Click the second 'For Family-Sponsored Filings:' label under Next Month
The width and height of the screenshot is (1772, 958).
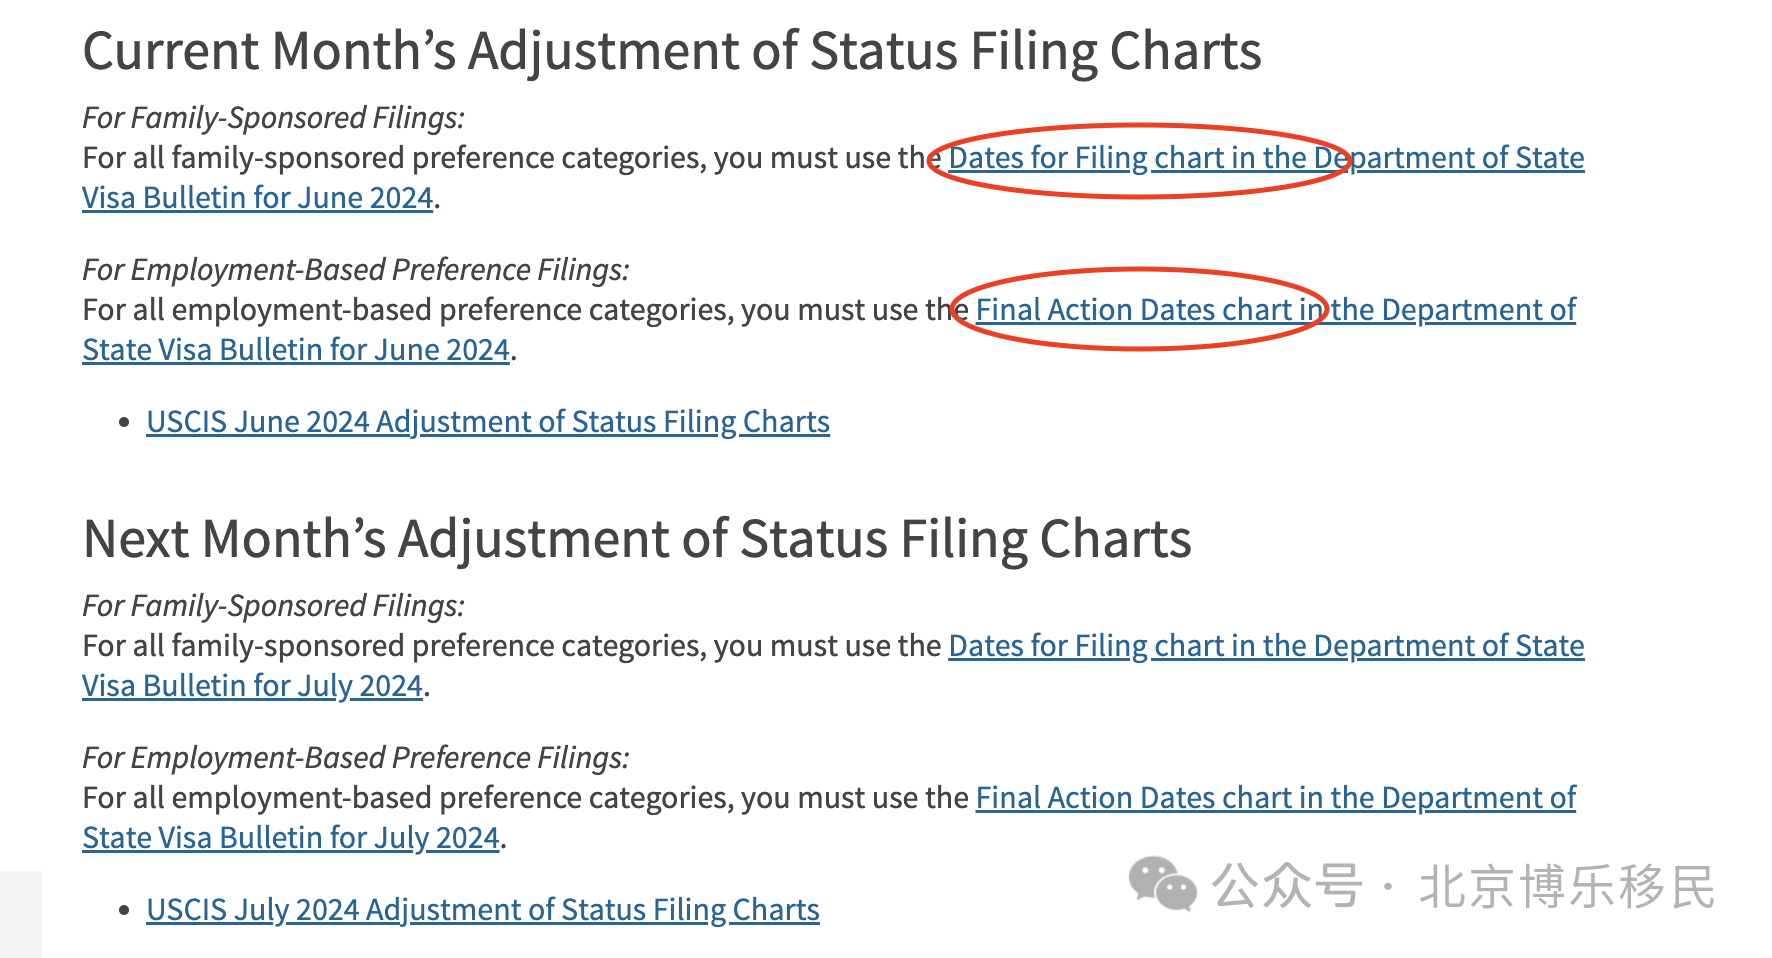[273, 606]
